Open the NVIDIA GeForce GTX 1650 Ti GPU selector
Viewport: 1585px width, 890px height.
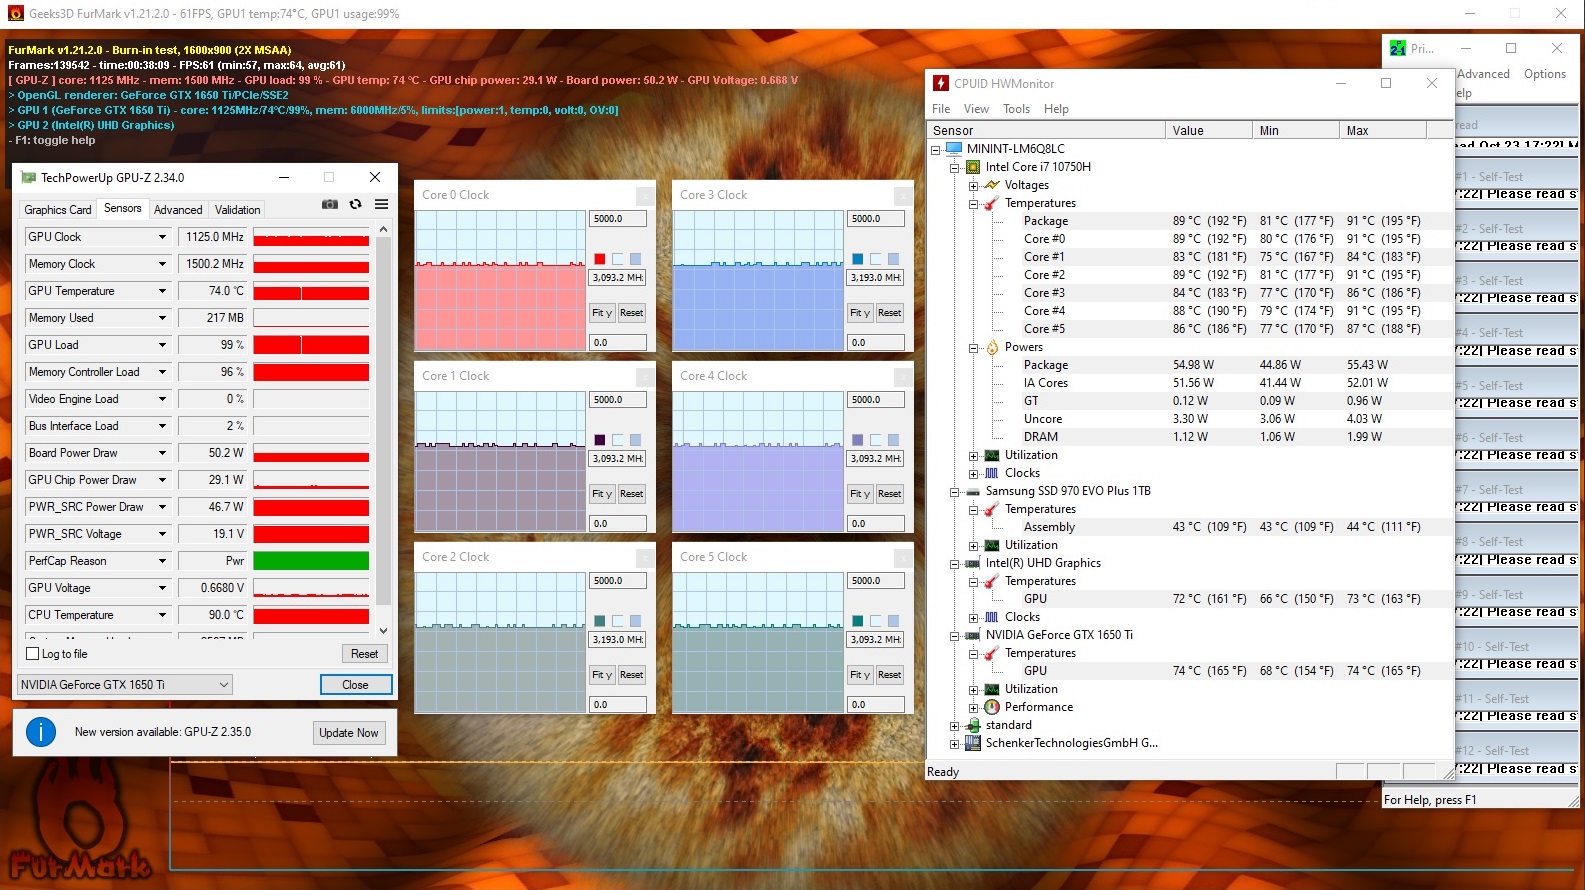click(125, 685)
